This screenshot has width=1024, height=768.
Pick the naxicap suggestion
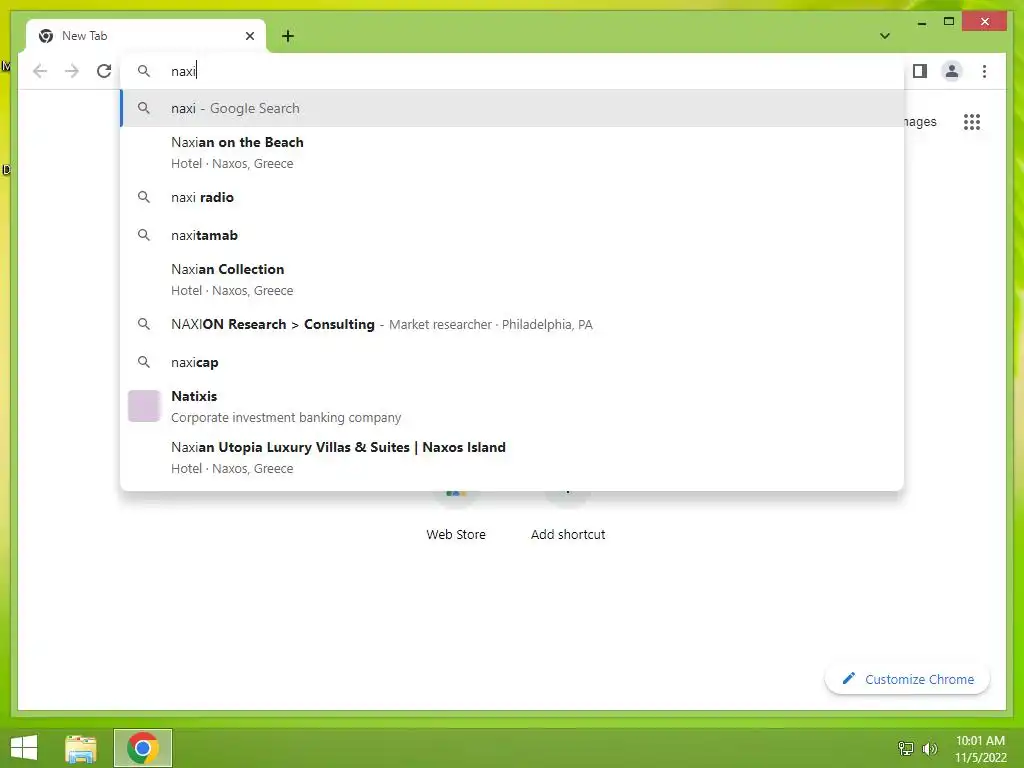point(513,362)
